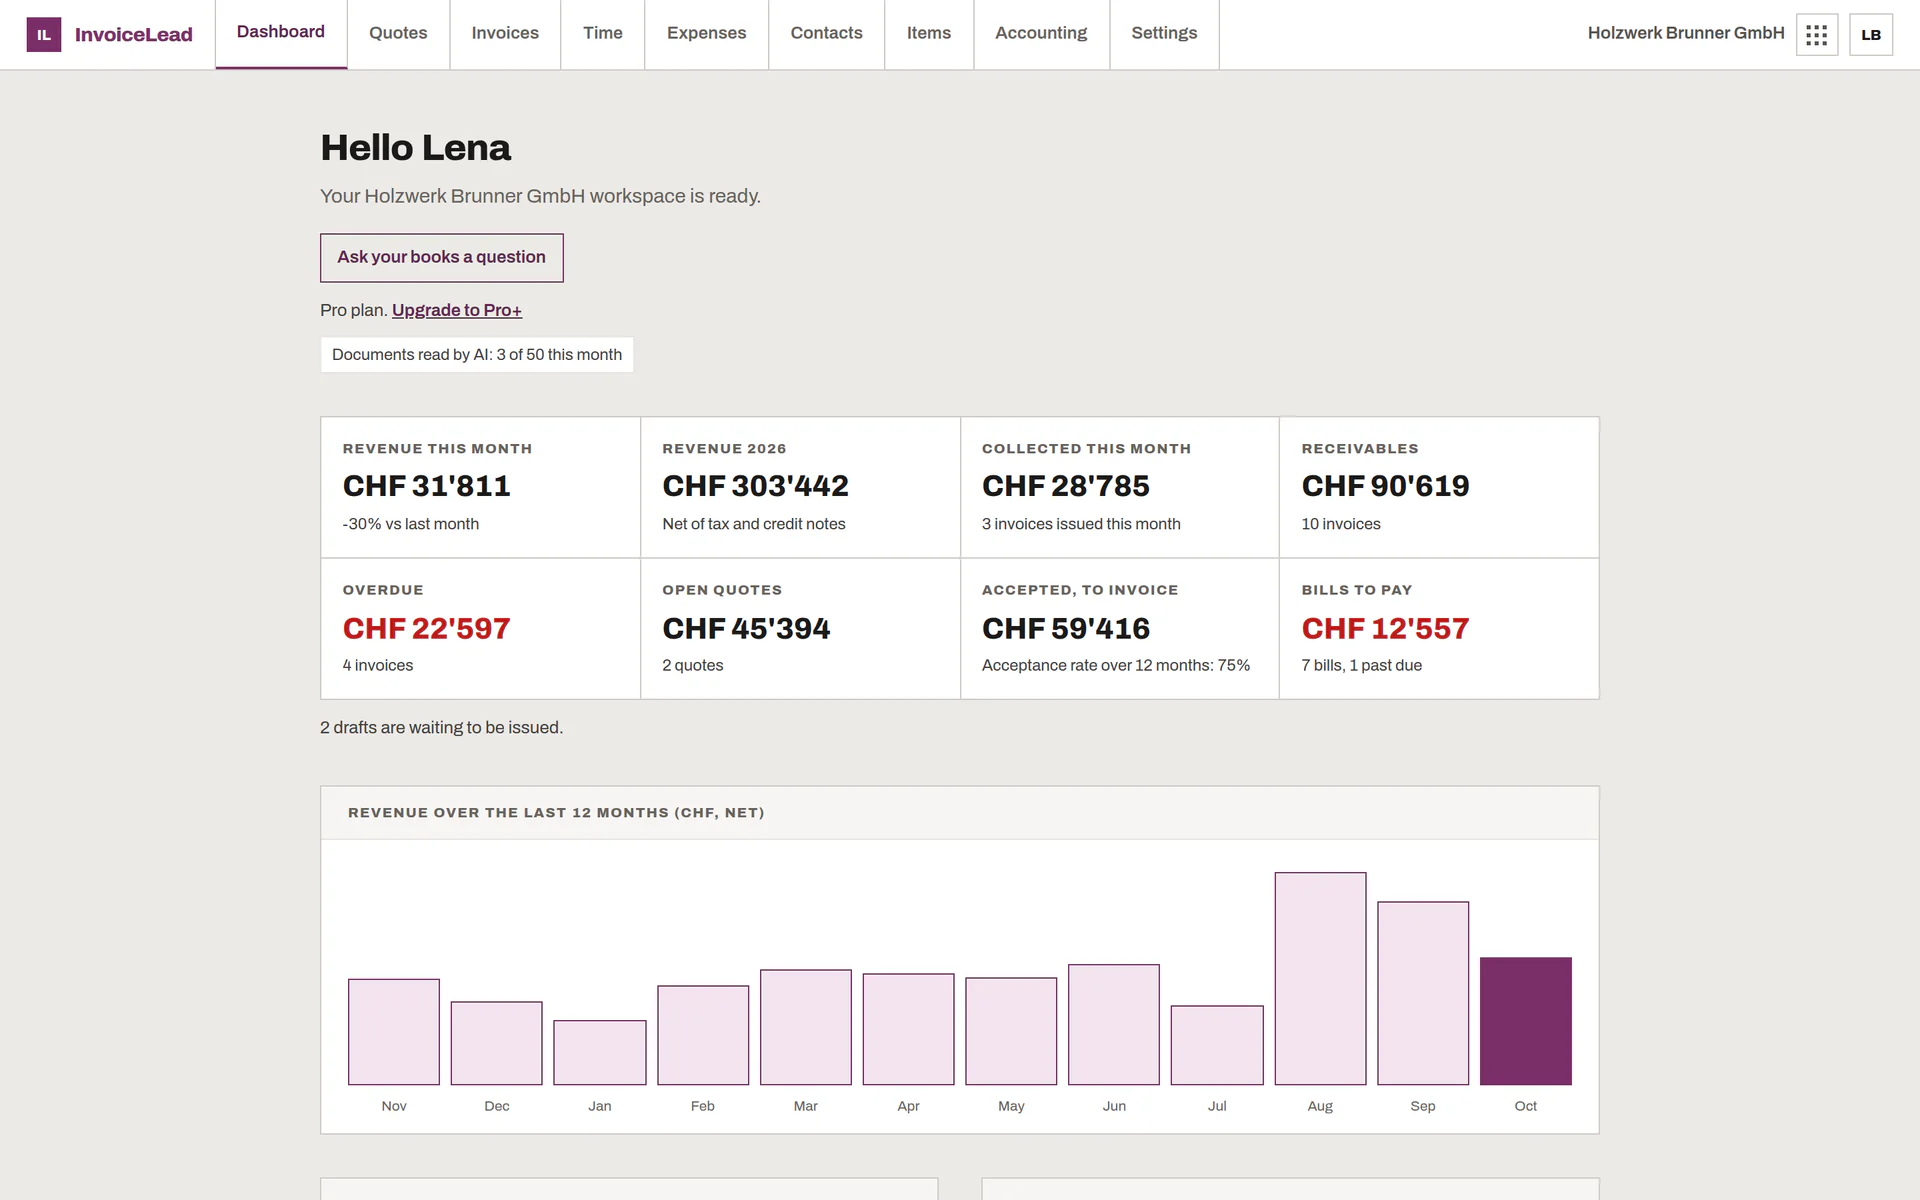
Task: Go to the Settings tab
Action: pos(1164,34)
